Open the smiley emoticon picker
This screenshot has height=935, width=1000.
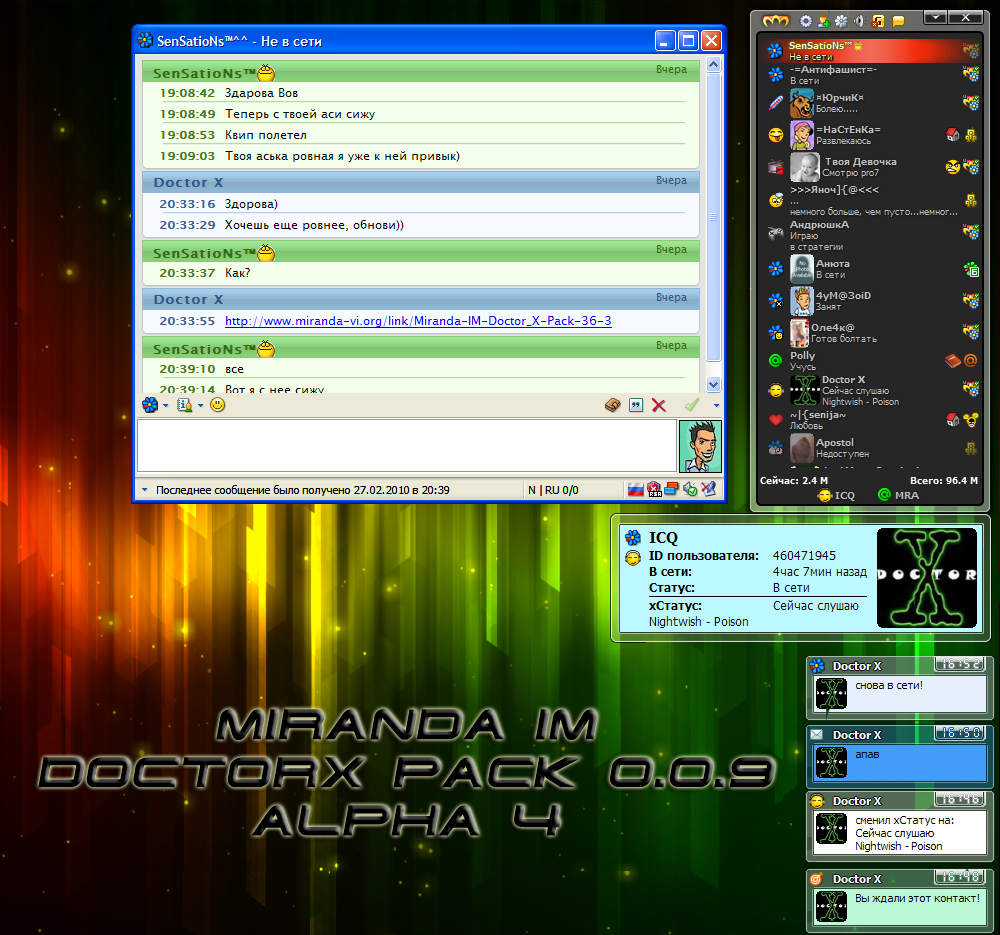coord(217,405)
